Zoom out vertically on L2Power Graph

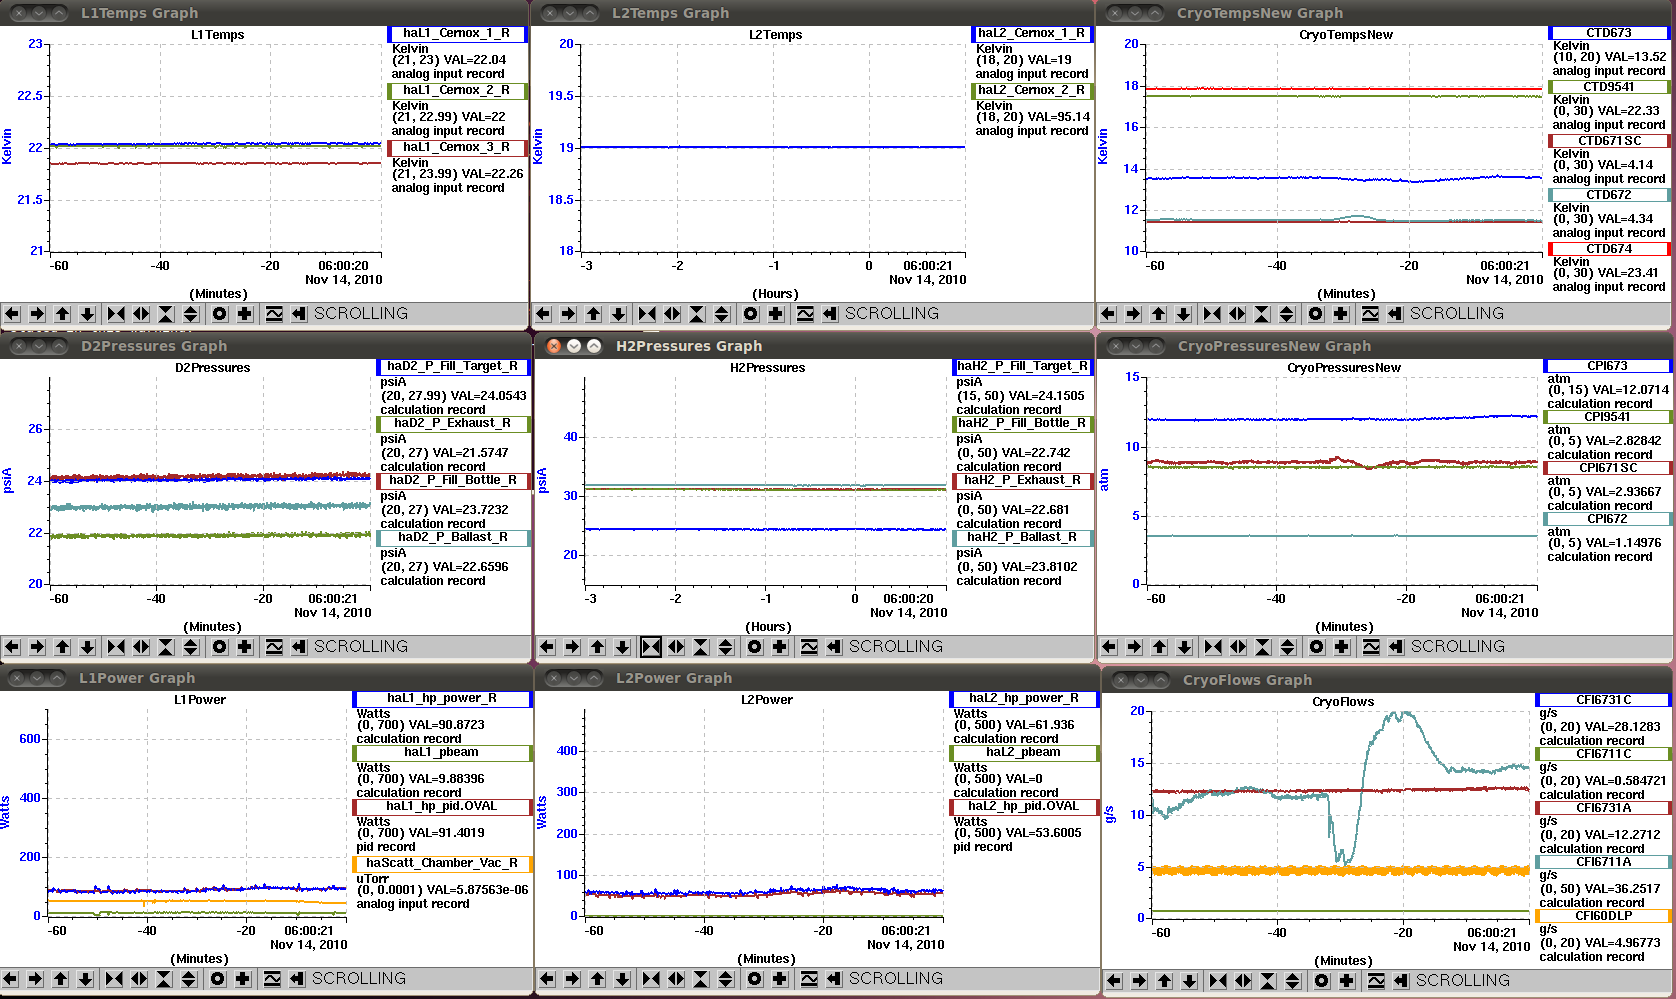click(726, 979)
